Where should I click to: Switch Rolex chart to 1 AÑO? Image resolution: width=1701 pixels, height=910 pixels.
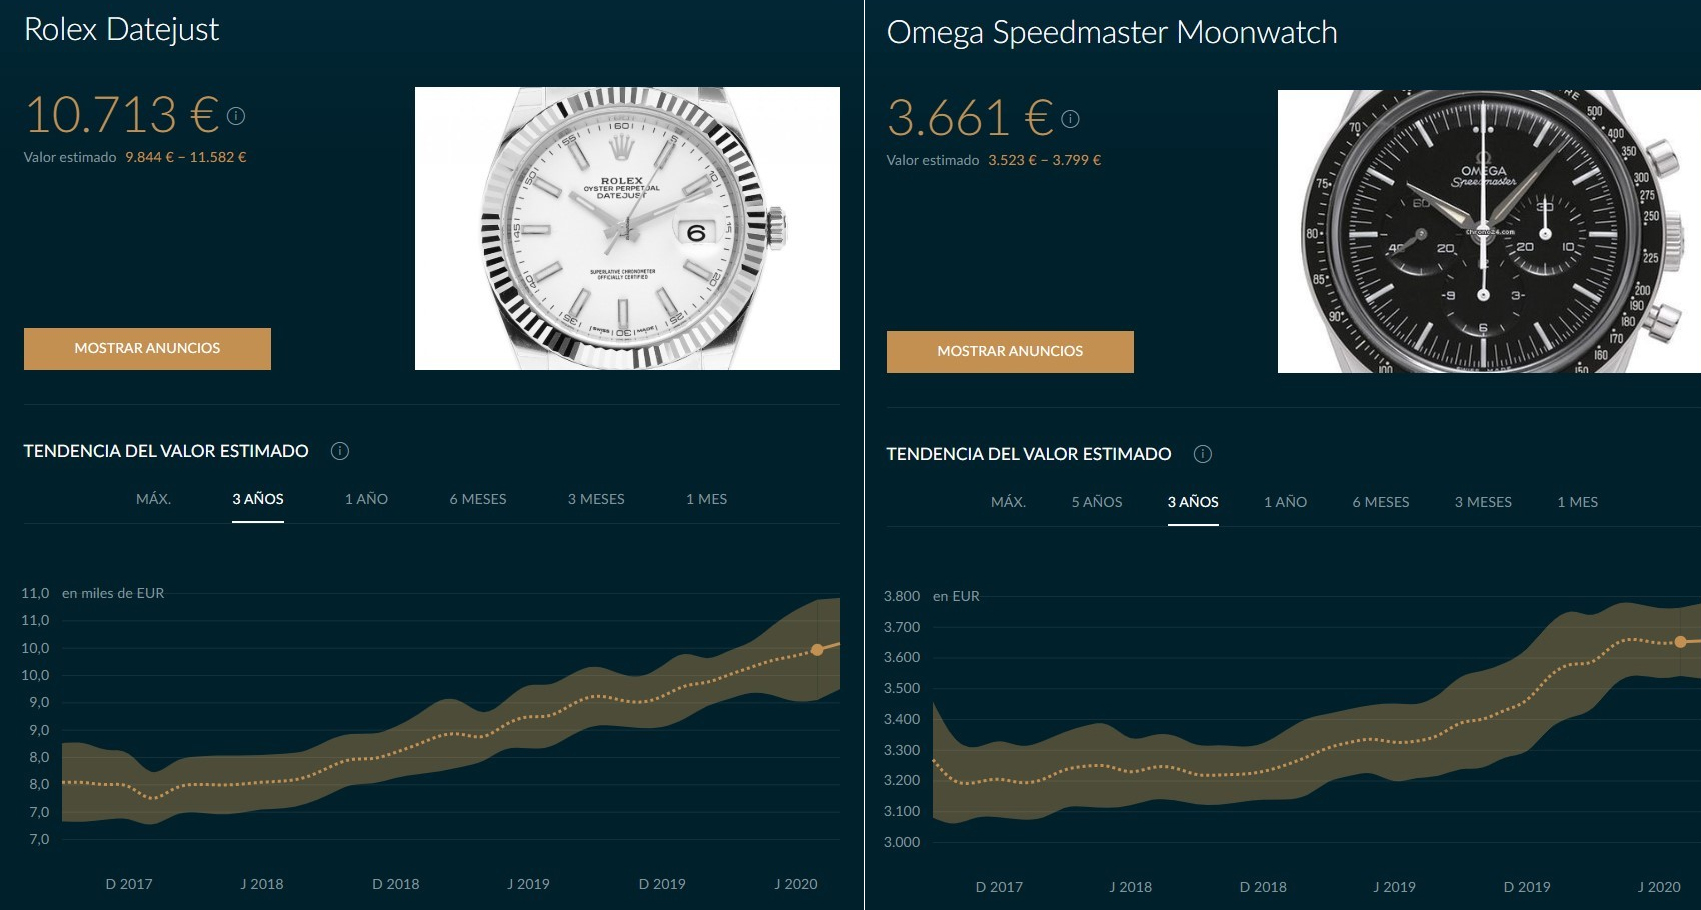point(366,499)
